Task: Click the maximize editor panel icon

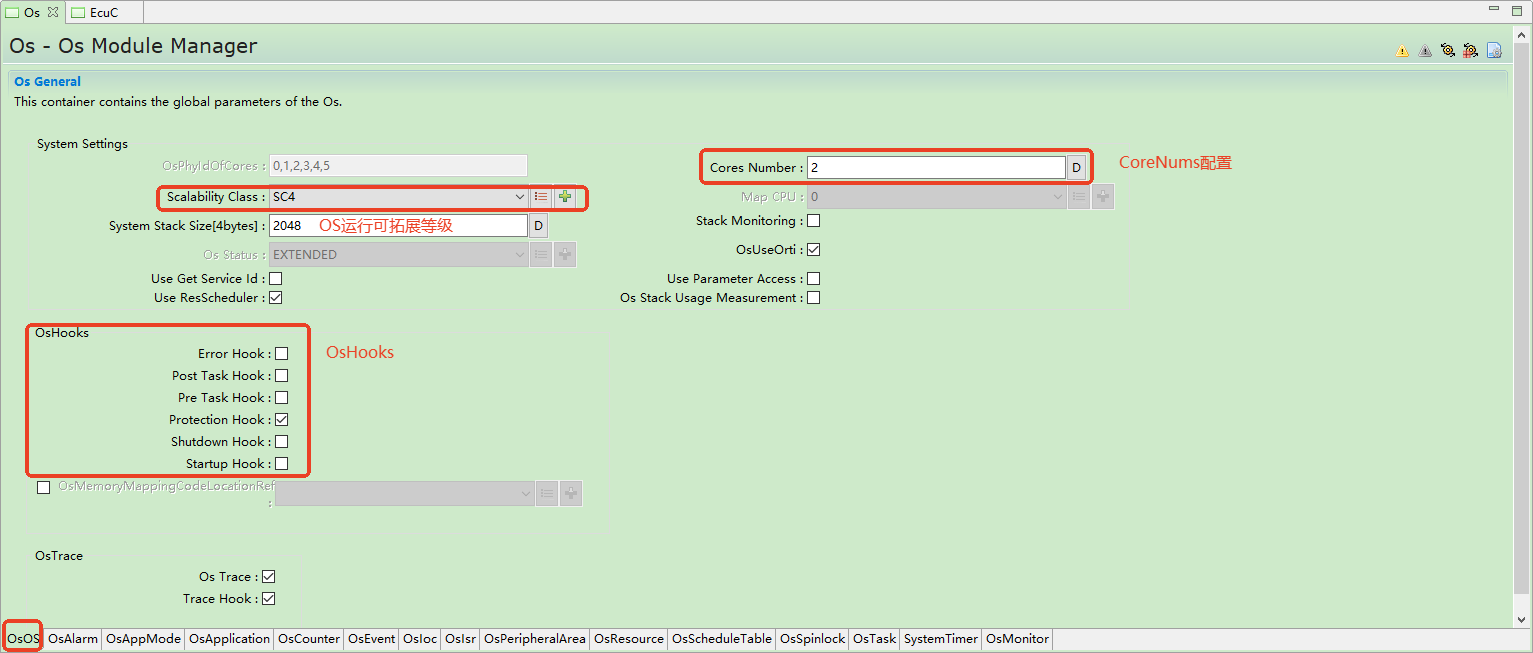Action: pos(1519,9)
